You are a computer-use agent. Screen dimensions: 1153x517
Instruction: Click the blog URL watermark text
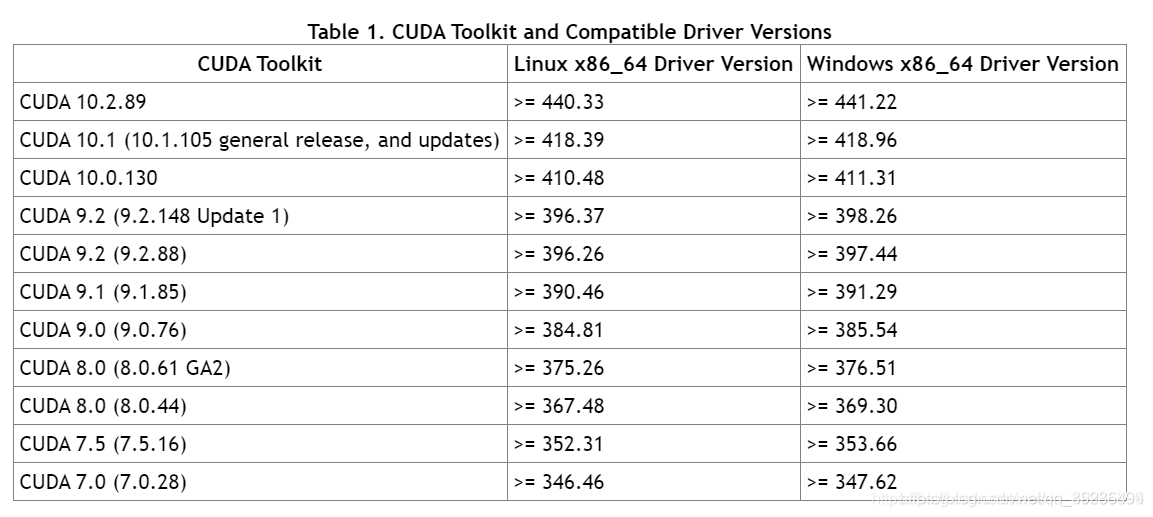[x=1007, y=499]
